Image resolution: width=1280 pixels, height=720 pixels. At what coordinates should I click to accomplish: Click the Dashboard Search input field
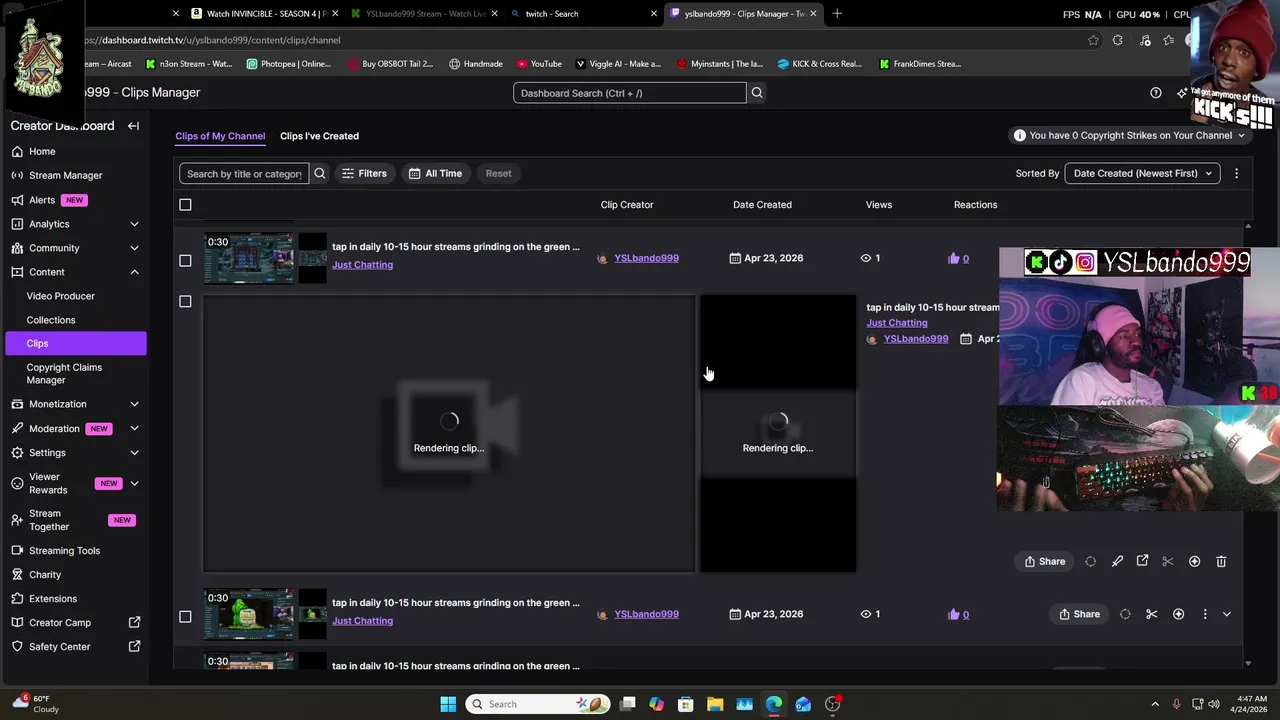[x=630, y=93]
